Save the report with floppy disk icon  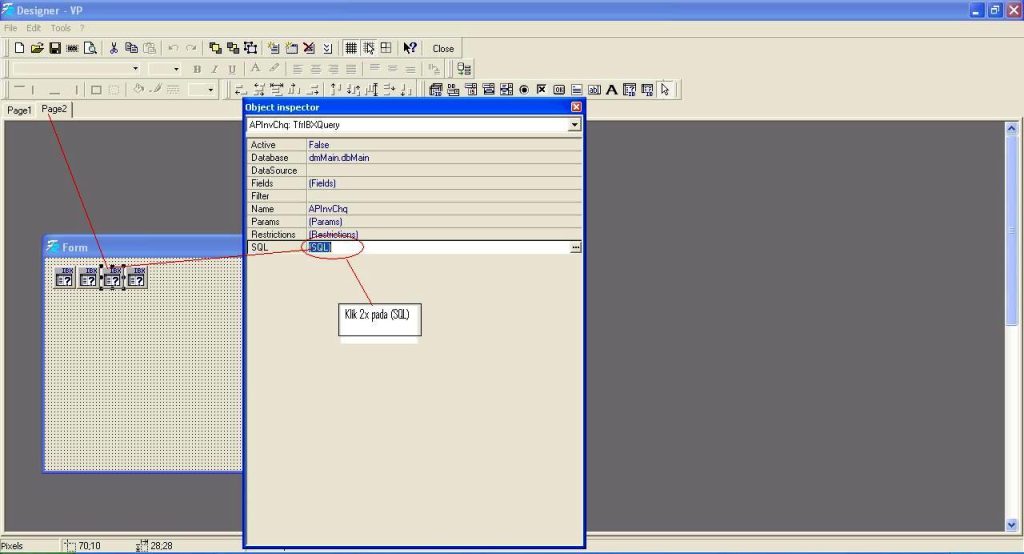point(55,48)
